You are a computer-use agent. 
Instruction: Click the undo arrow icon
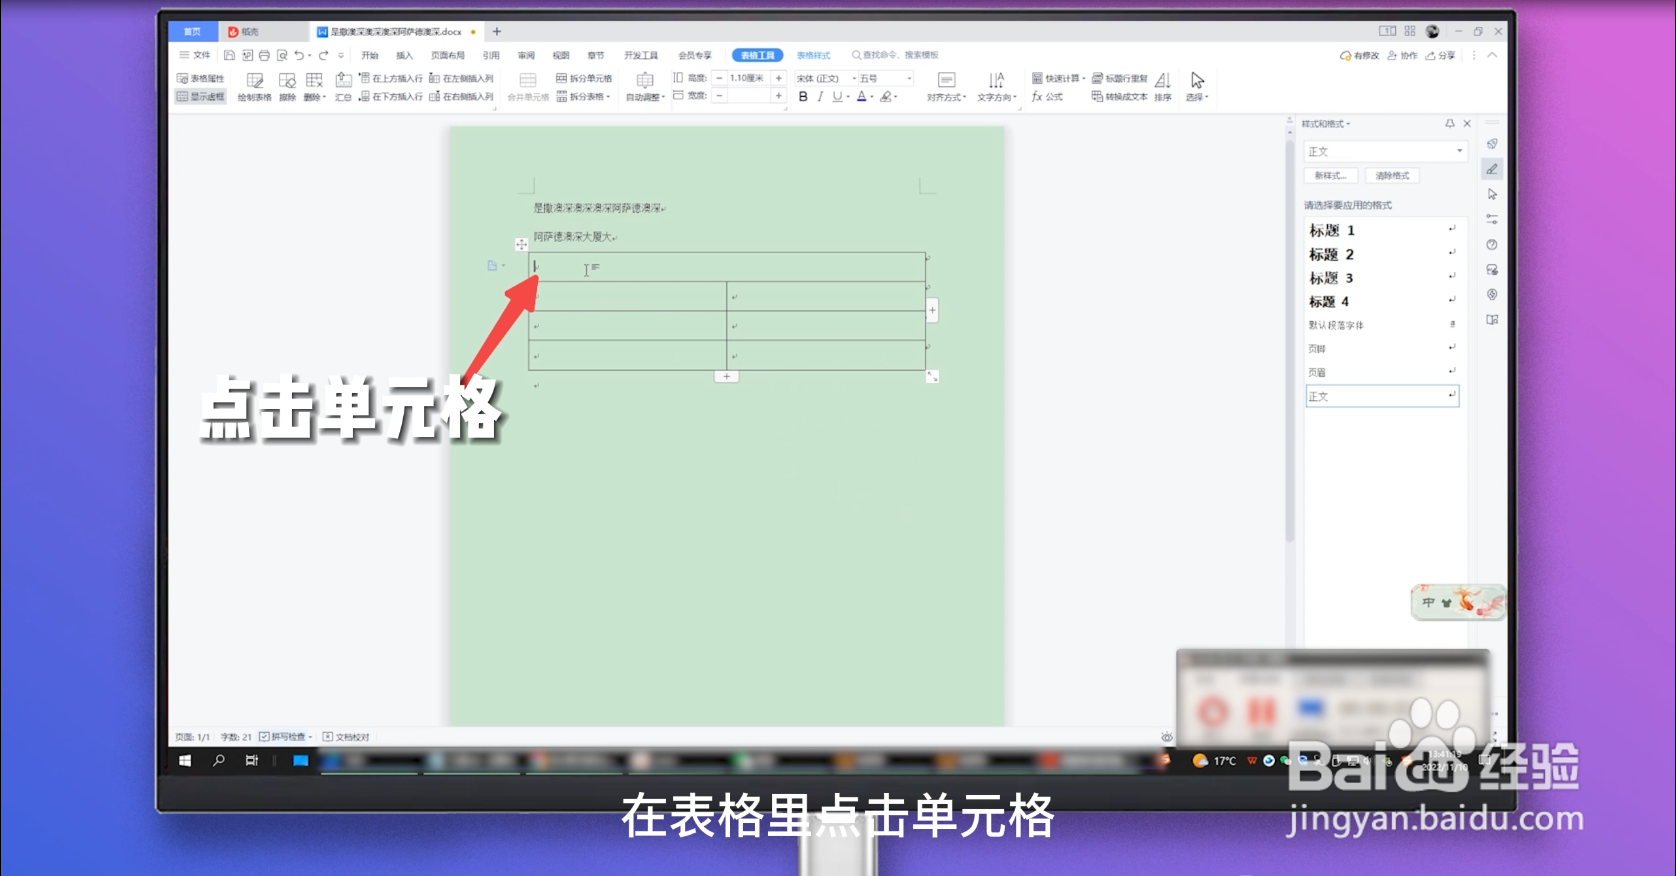[x=299, y=55]
